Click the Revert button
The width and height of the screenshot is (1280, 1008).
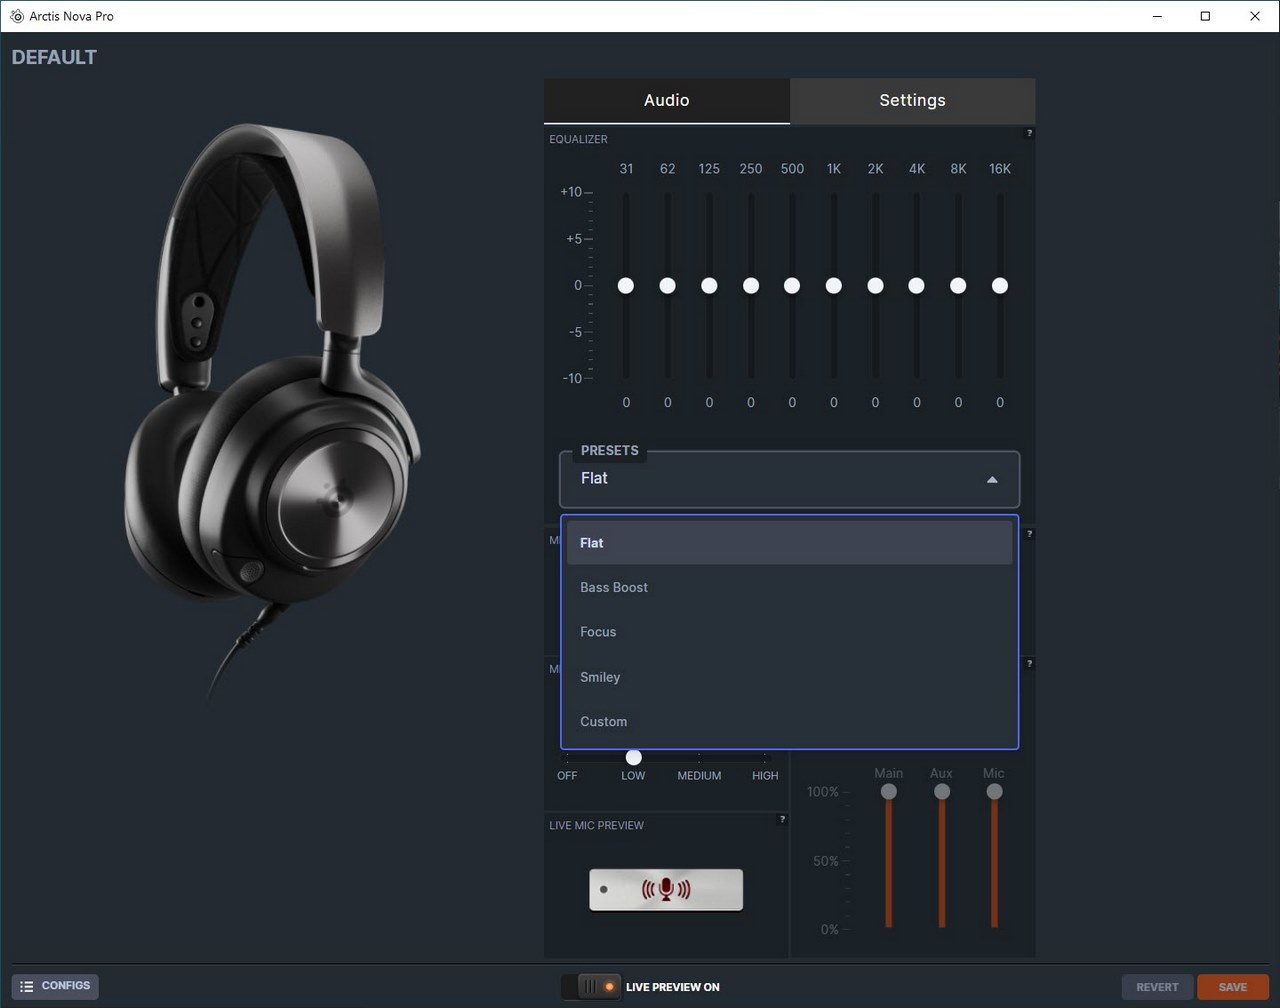(x=1157, y=987)
